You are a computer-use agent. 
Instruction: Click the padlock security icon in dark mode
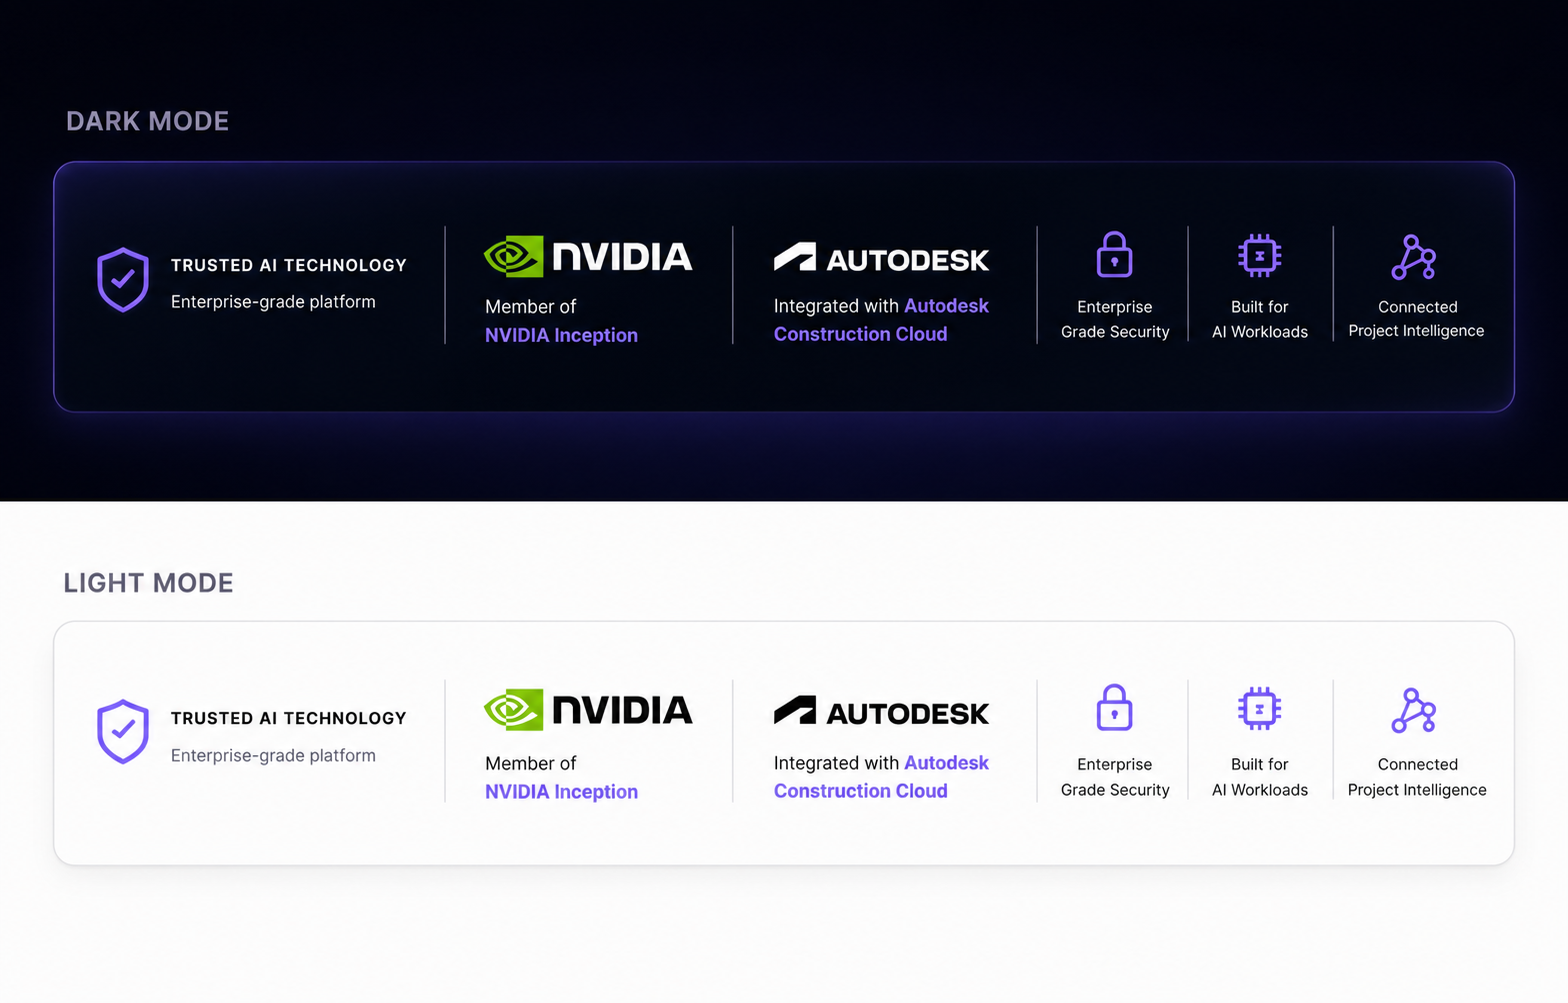(1114, 254)
